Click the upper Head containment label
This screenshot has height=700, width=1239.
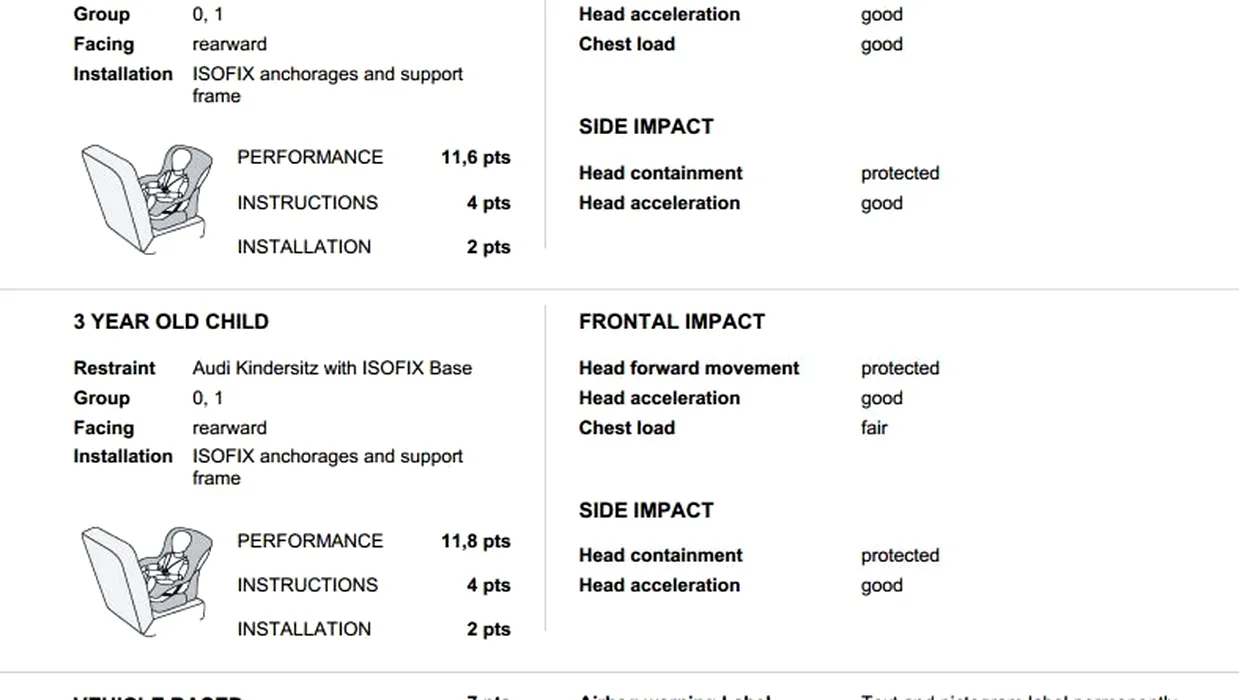(x=660, y=173)
